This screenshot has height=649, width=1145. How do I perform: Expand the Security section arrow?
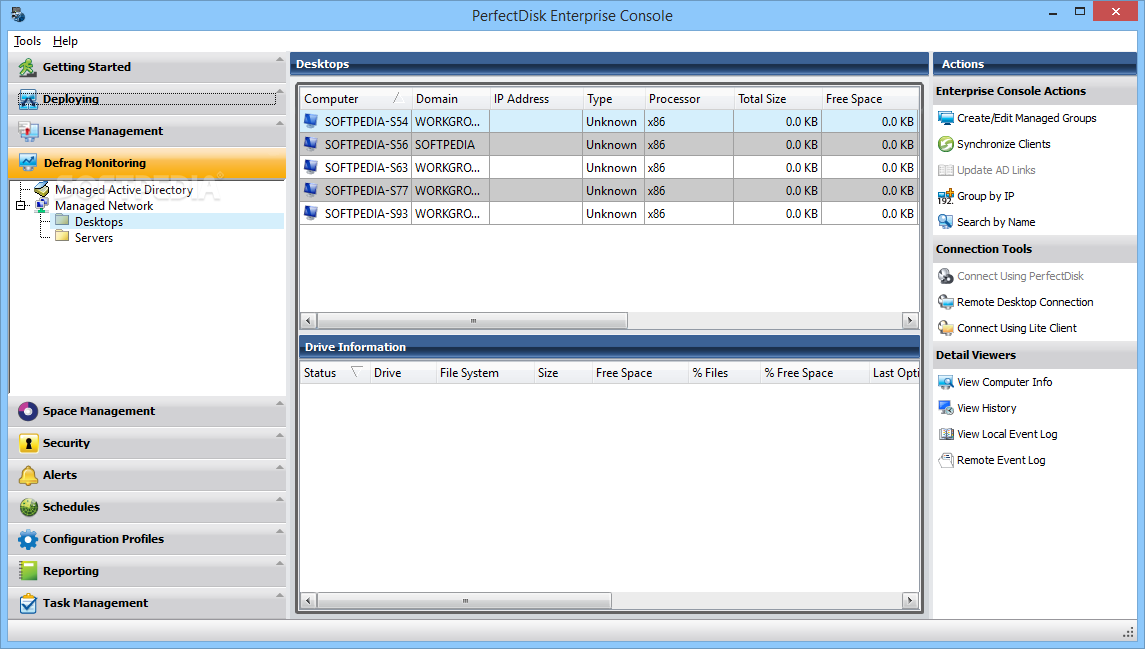click(x=279, y=436)
